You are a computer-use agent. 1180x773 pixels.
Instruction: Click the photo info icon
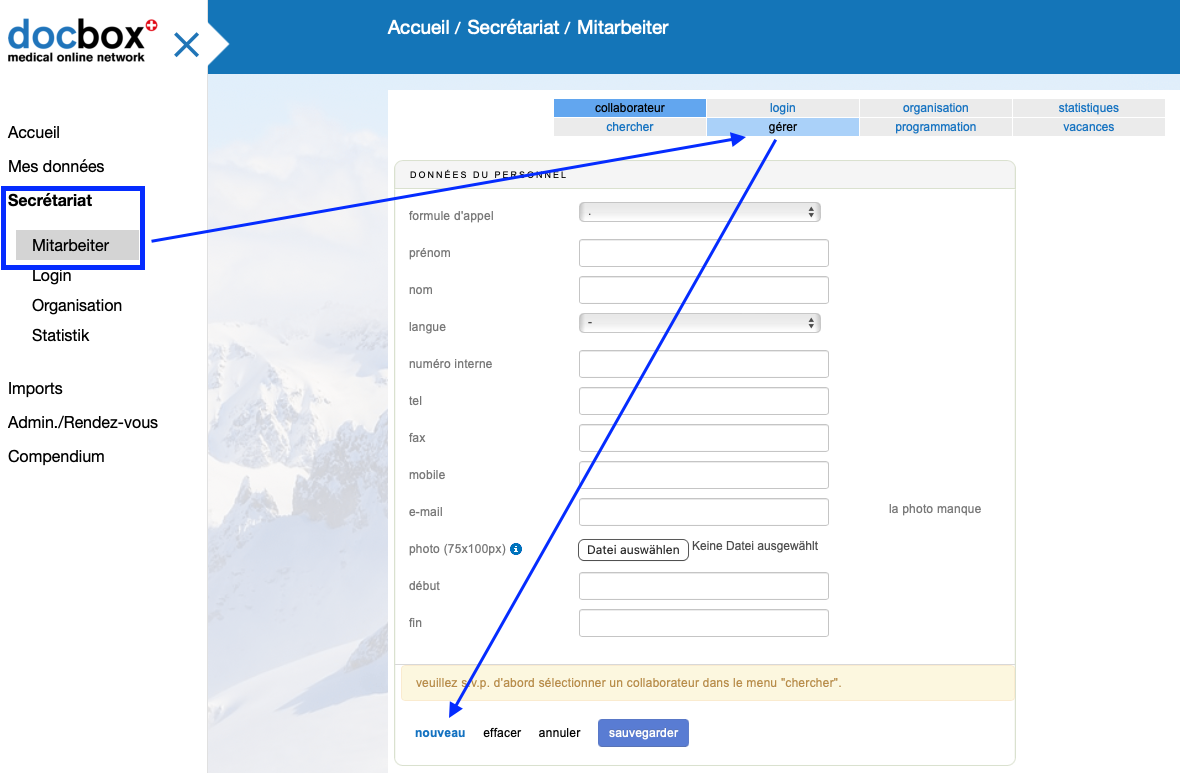516,549
